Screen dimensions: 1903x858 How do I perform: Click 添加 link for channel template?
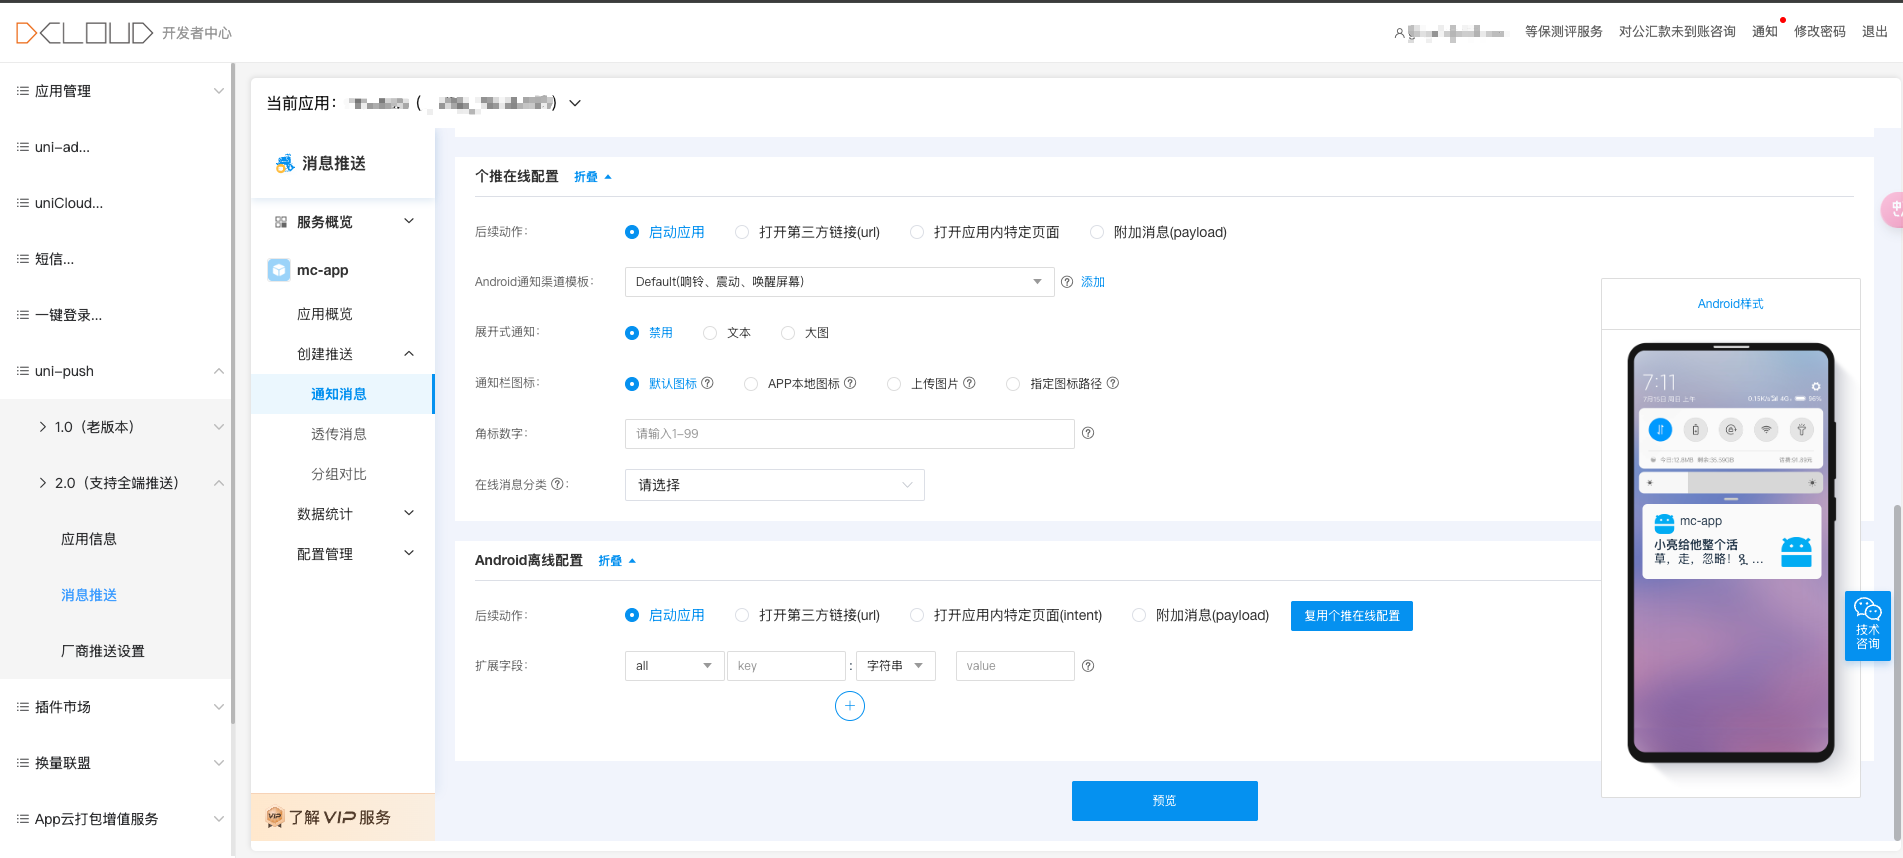(1093, 282)
